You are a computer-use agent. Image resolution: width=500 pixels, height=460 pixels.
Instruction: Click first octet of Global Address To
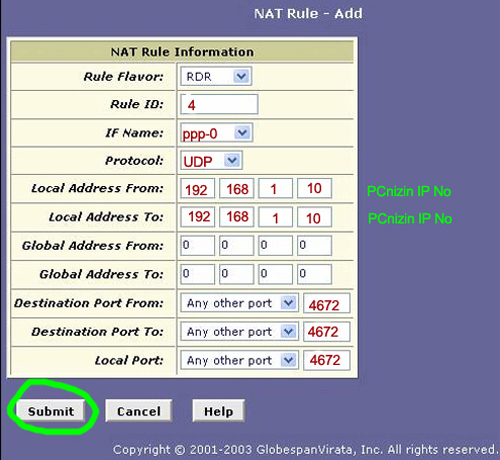[x=197, y=274]
